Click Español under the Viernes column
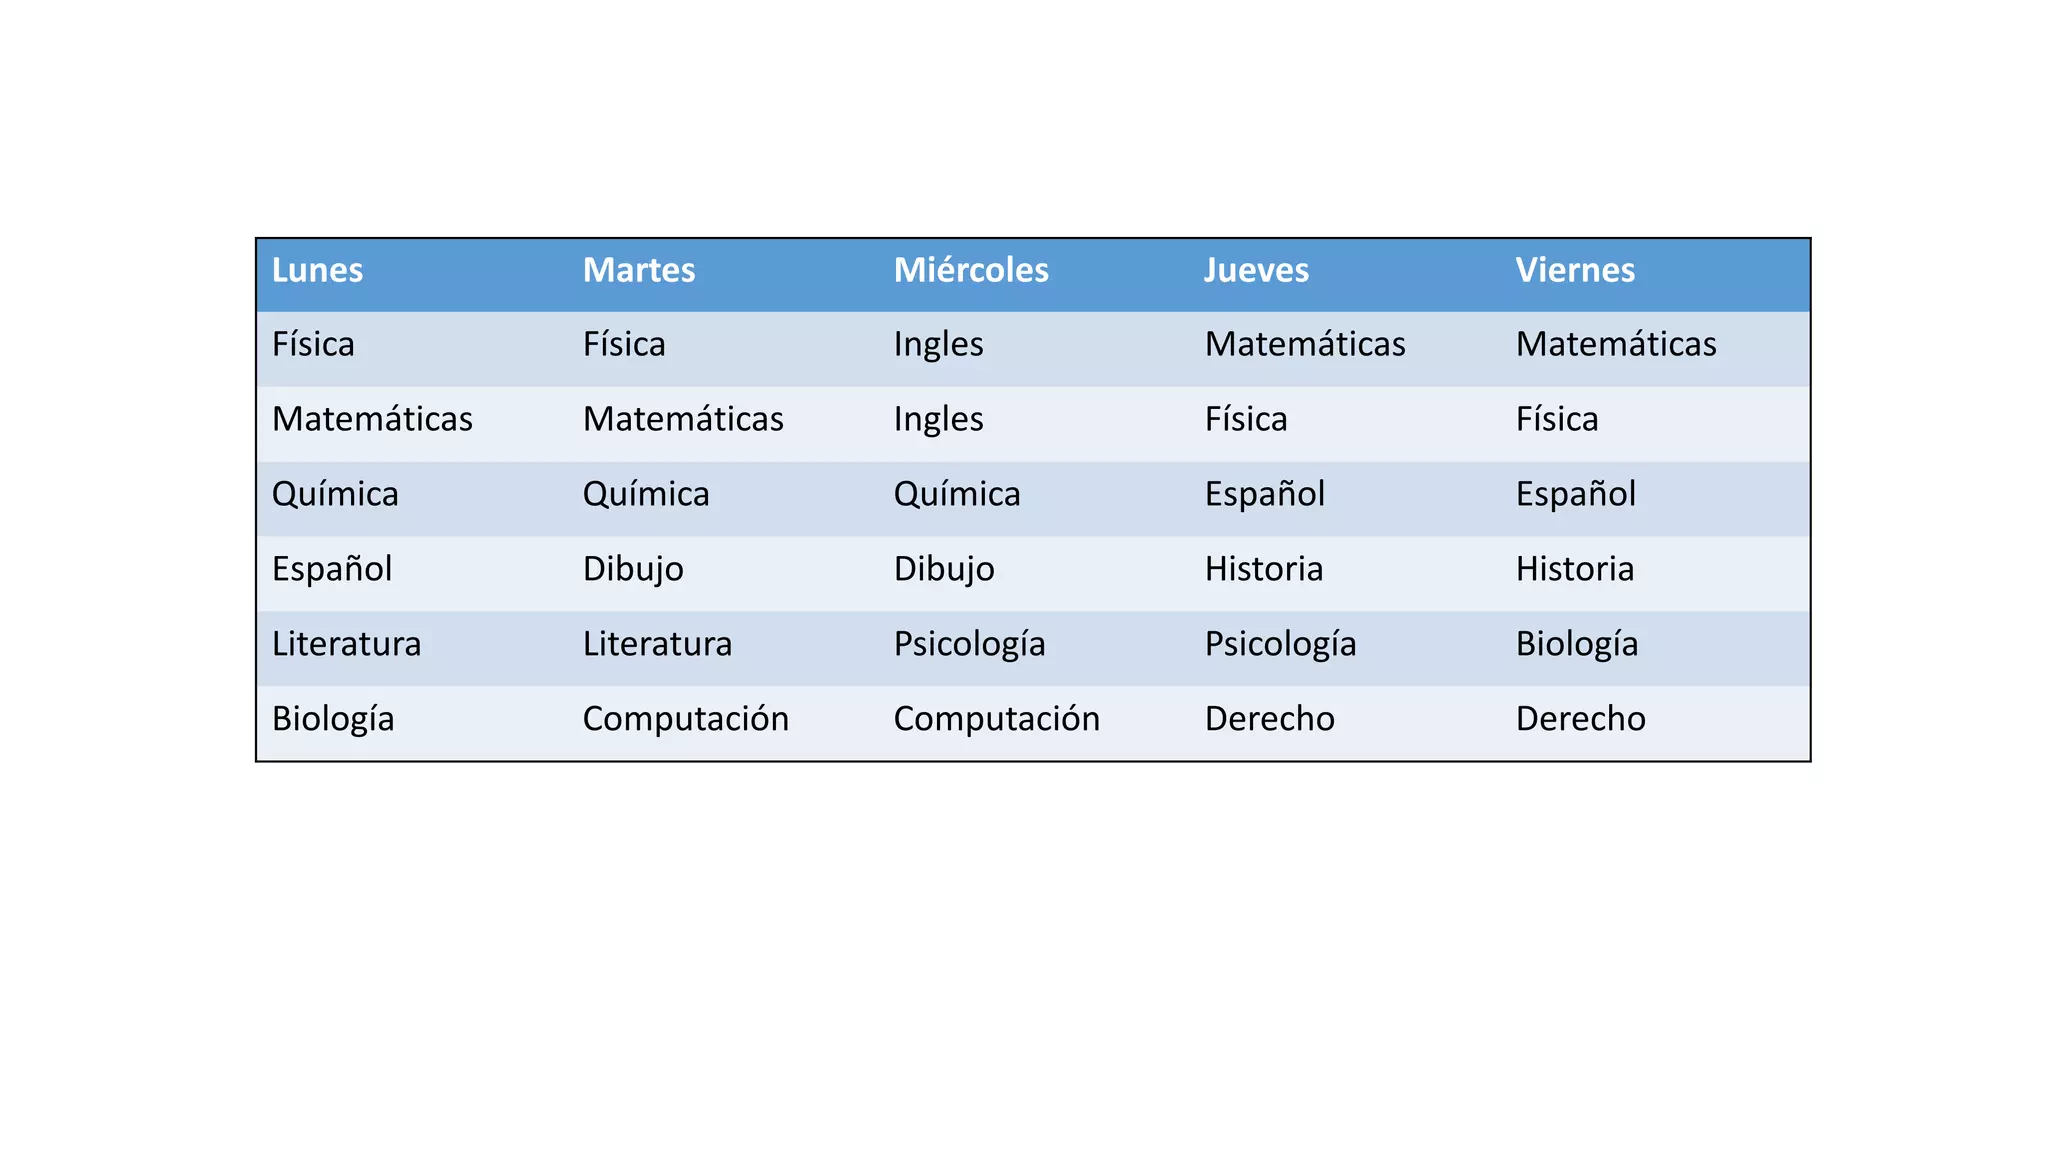 click(1576, 494)
